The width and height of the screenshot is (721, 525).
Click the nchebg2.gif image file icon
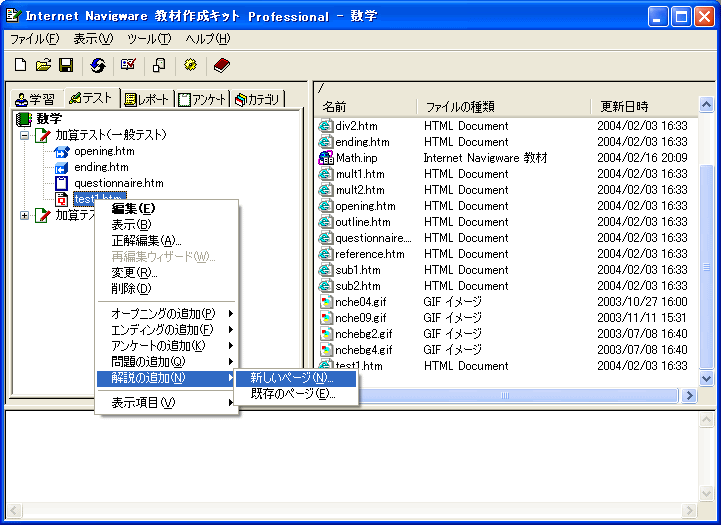pos(326,334)
